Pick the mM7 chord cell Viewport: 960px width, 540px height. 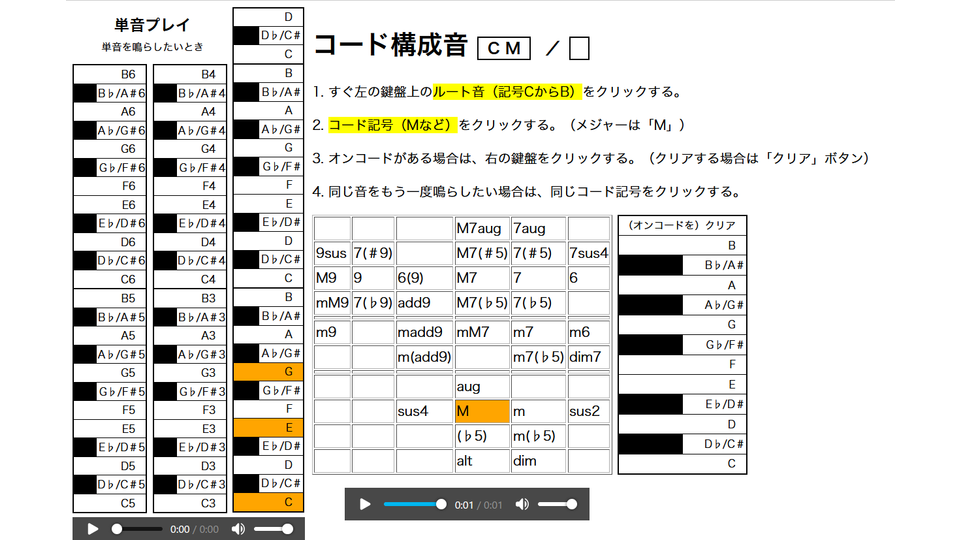482,332
